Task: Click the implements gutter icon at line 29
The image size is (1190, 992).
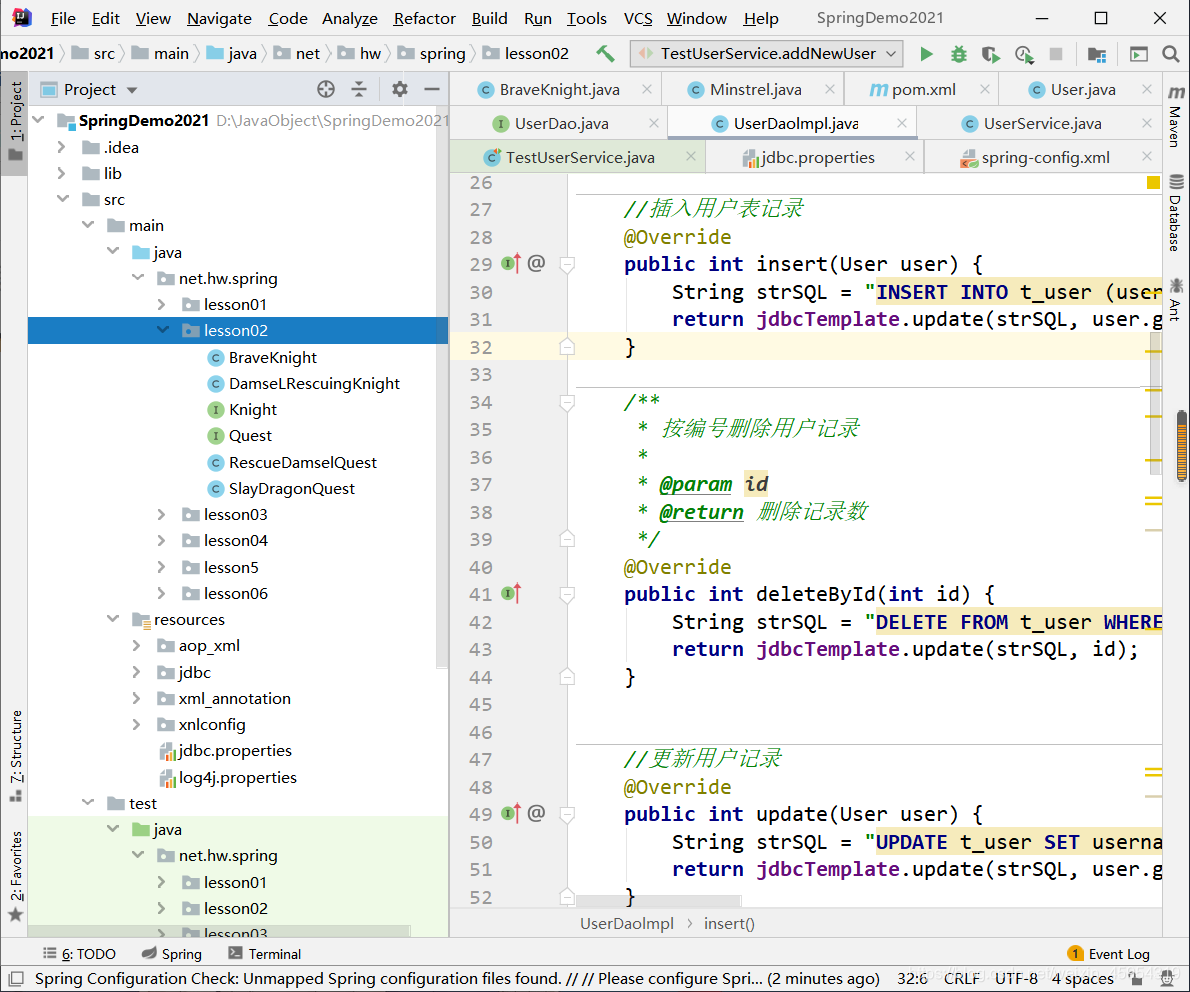Action: (x=512, y=263)
